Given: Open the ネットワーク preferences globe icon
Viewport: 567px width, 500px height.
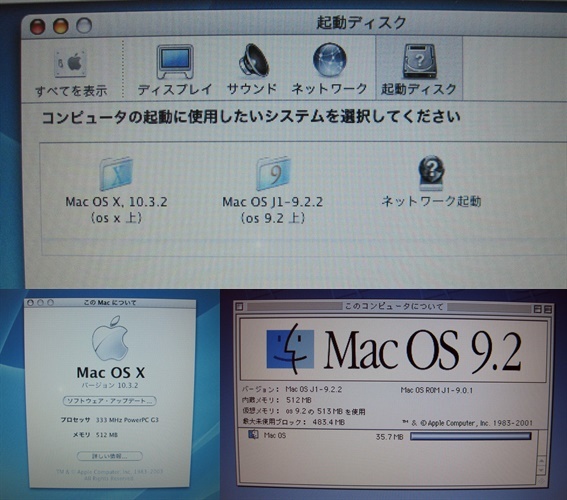Looking at the screenshot, I should (x=329, y=60).
